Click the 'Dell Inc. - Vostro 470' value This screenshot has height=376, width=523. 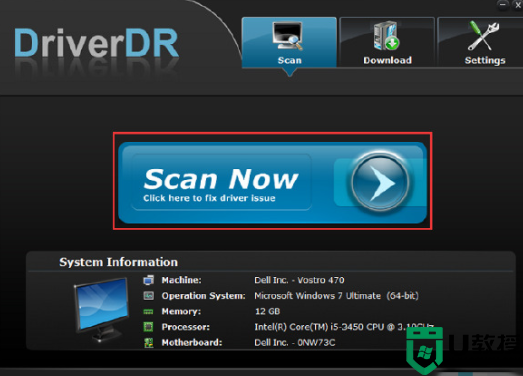click(x=299, y=280)
